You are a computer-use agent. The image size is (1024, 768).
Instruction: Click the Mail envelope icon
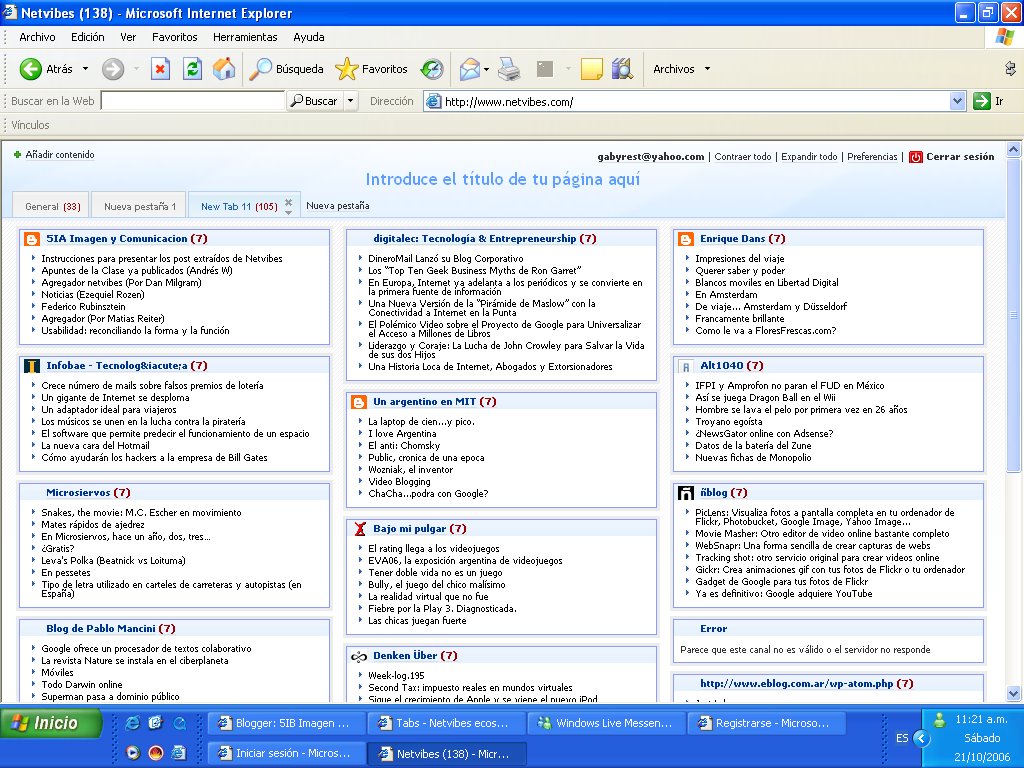coord(470,69)
